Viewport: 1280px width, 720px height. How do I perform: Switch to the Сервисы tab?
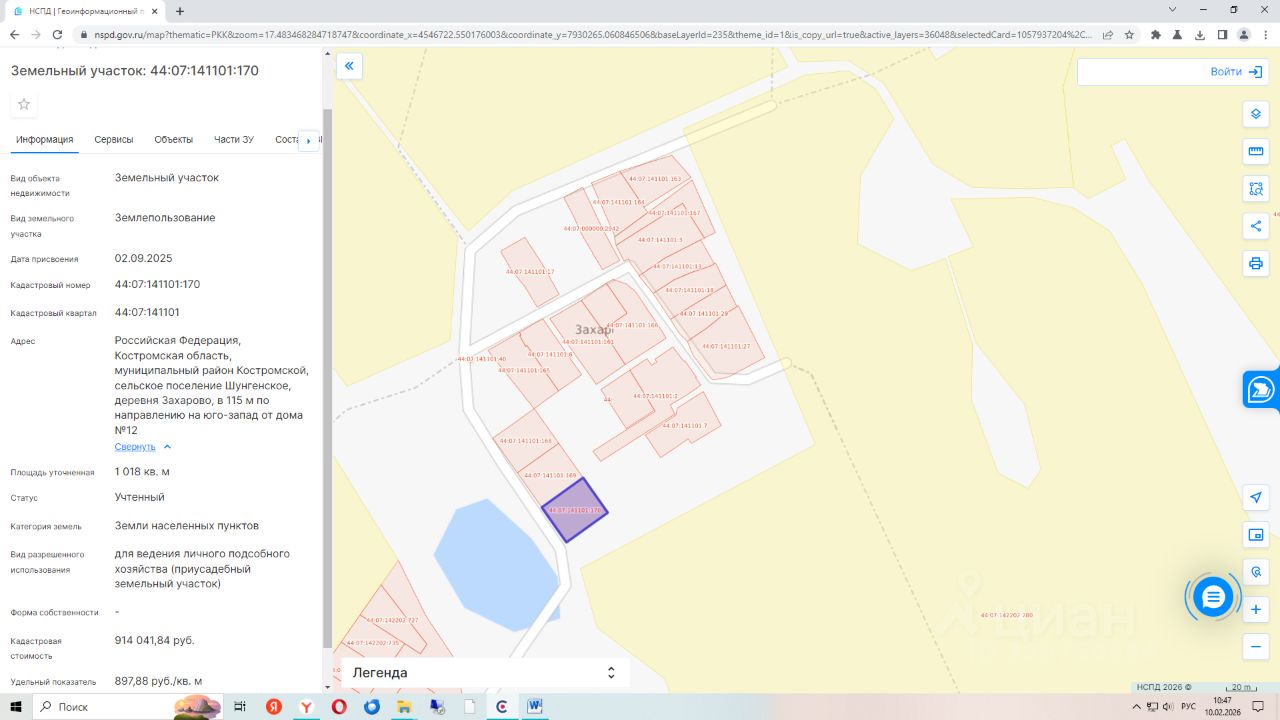tap(114, 140)
